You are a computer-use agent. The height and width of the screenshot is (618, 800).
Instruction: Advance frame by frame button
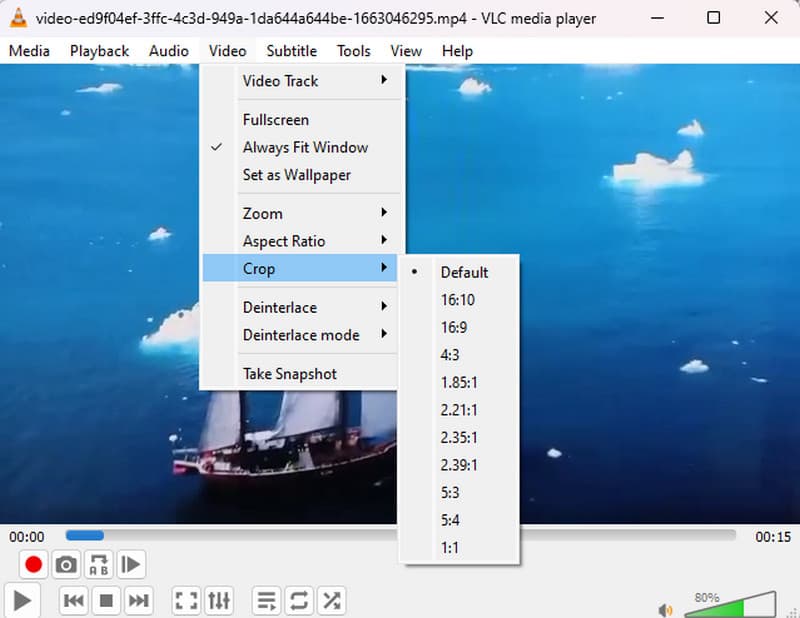tap(131, 564)
